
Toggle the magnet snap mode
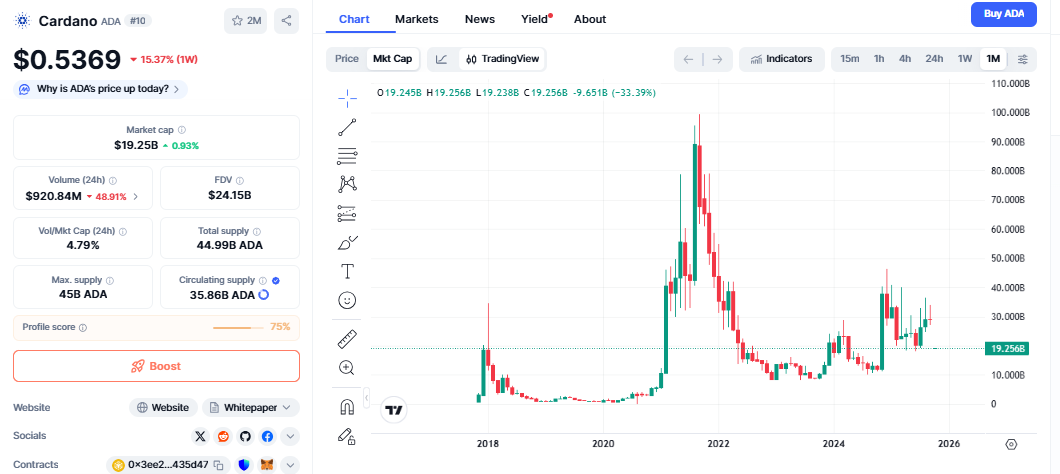click(347, 406)
